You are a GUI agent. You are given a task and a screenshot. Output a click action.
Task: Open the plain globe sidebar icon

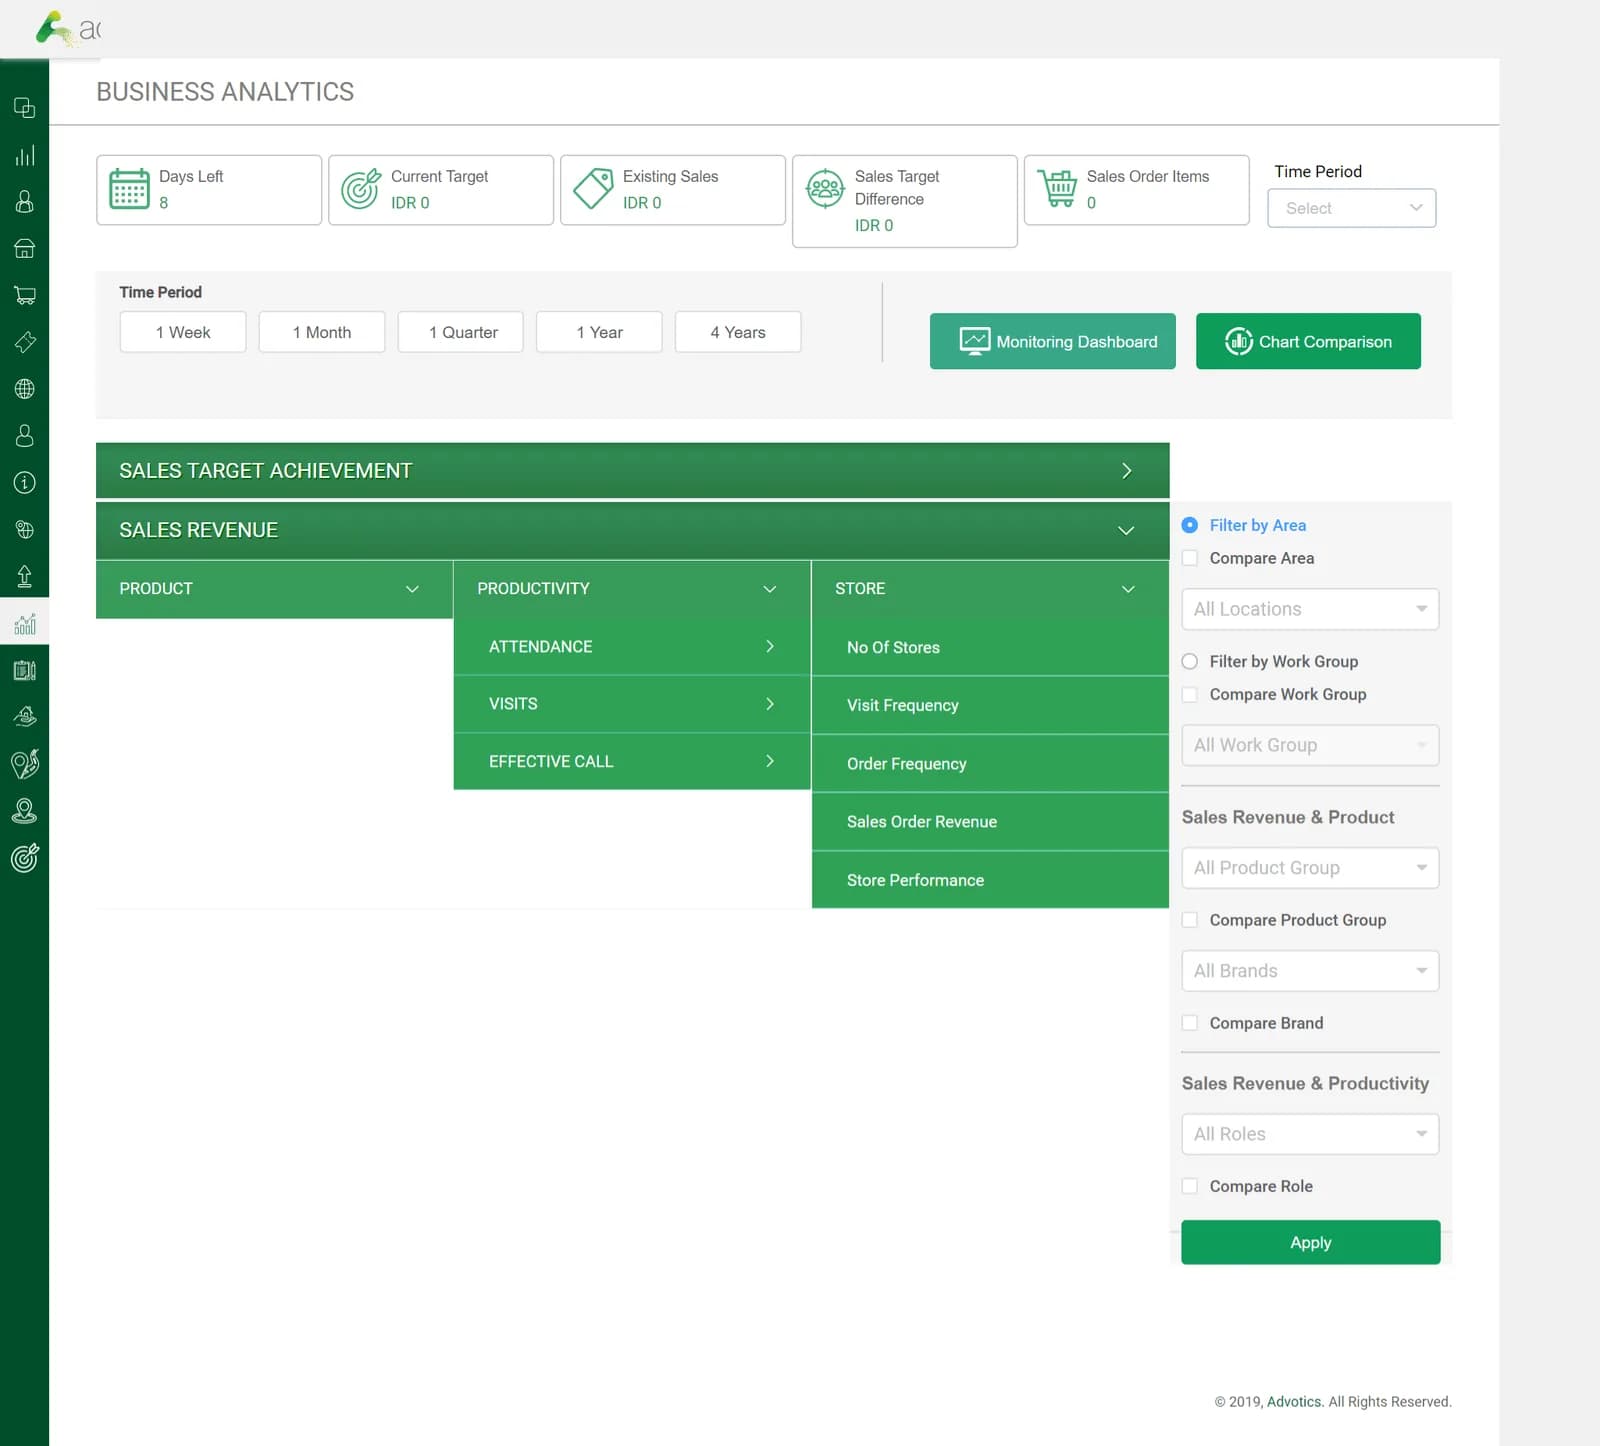click(24, 389)
